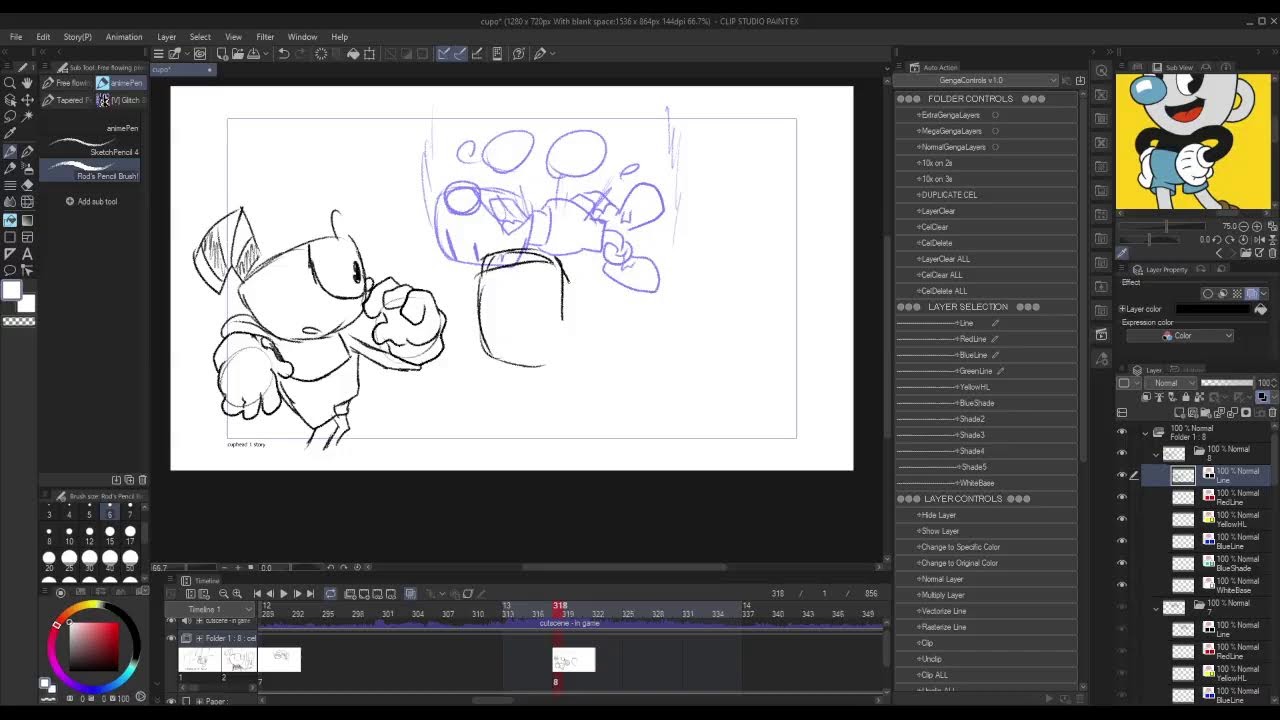
Task: Click New animation cel icon in timeline
Action: 350,594
